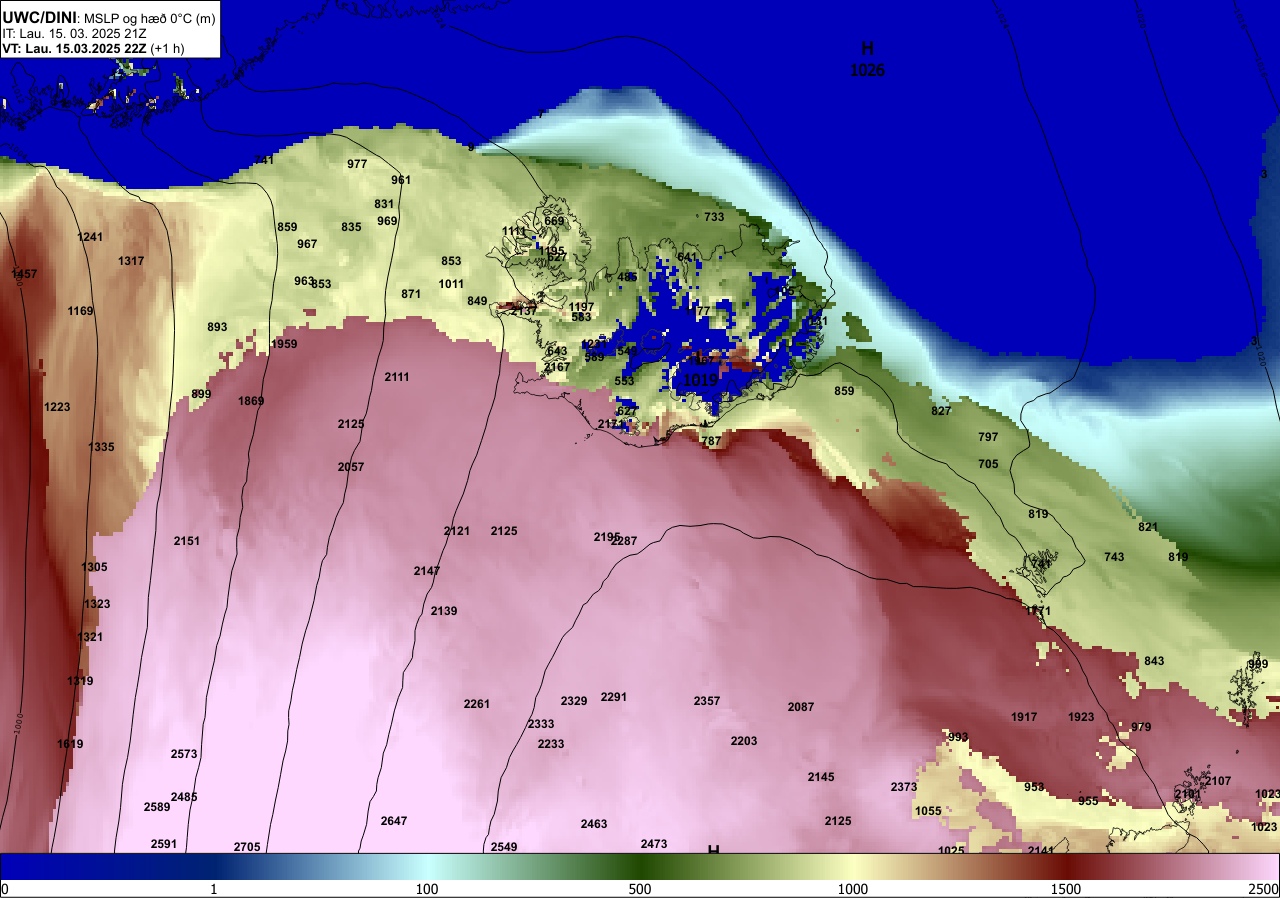Select the 1917 height value
This screenshot has width=1280, height=898.
(1024, 717)
